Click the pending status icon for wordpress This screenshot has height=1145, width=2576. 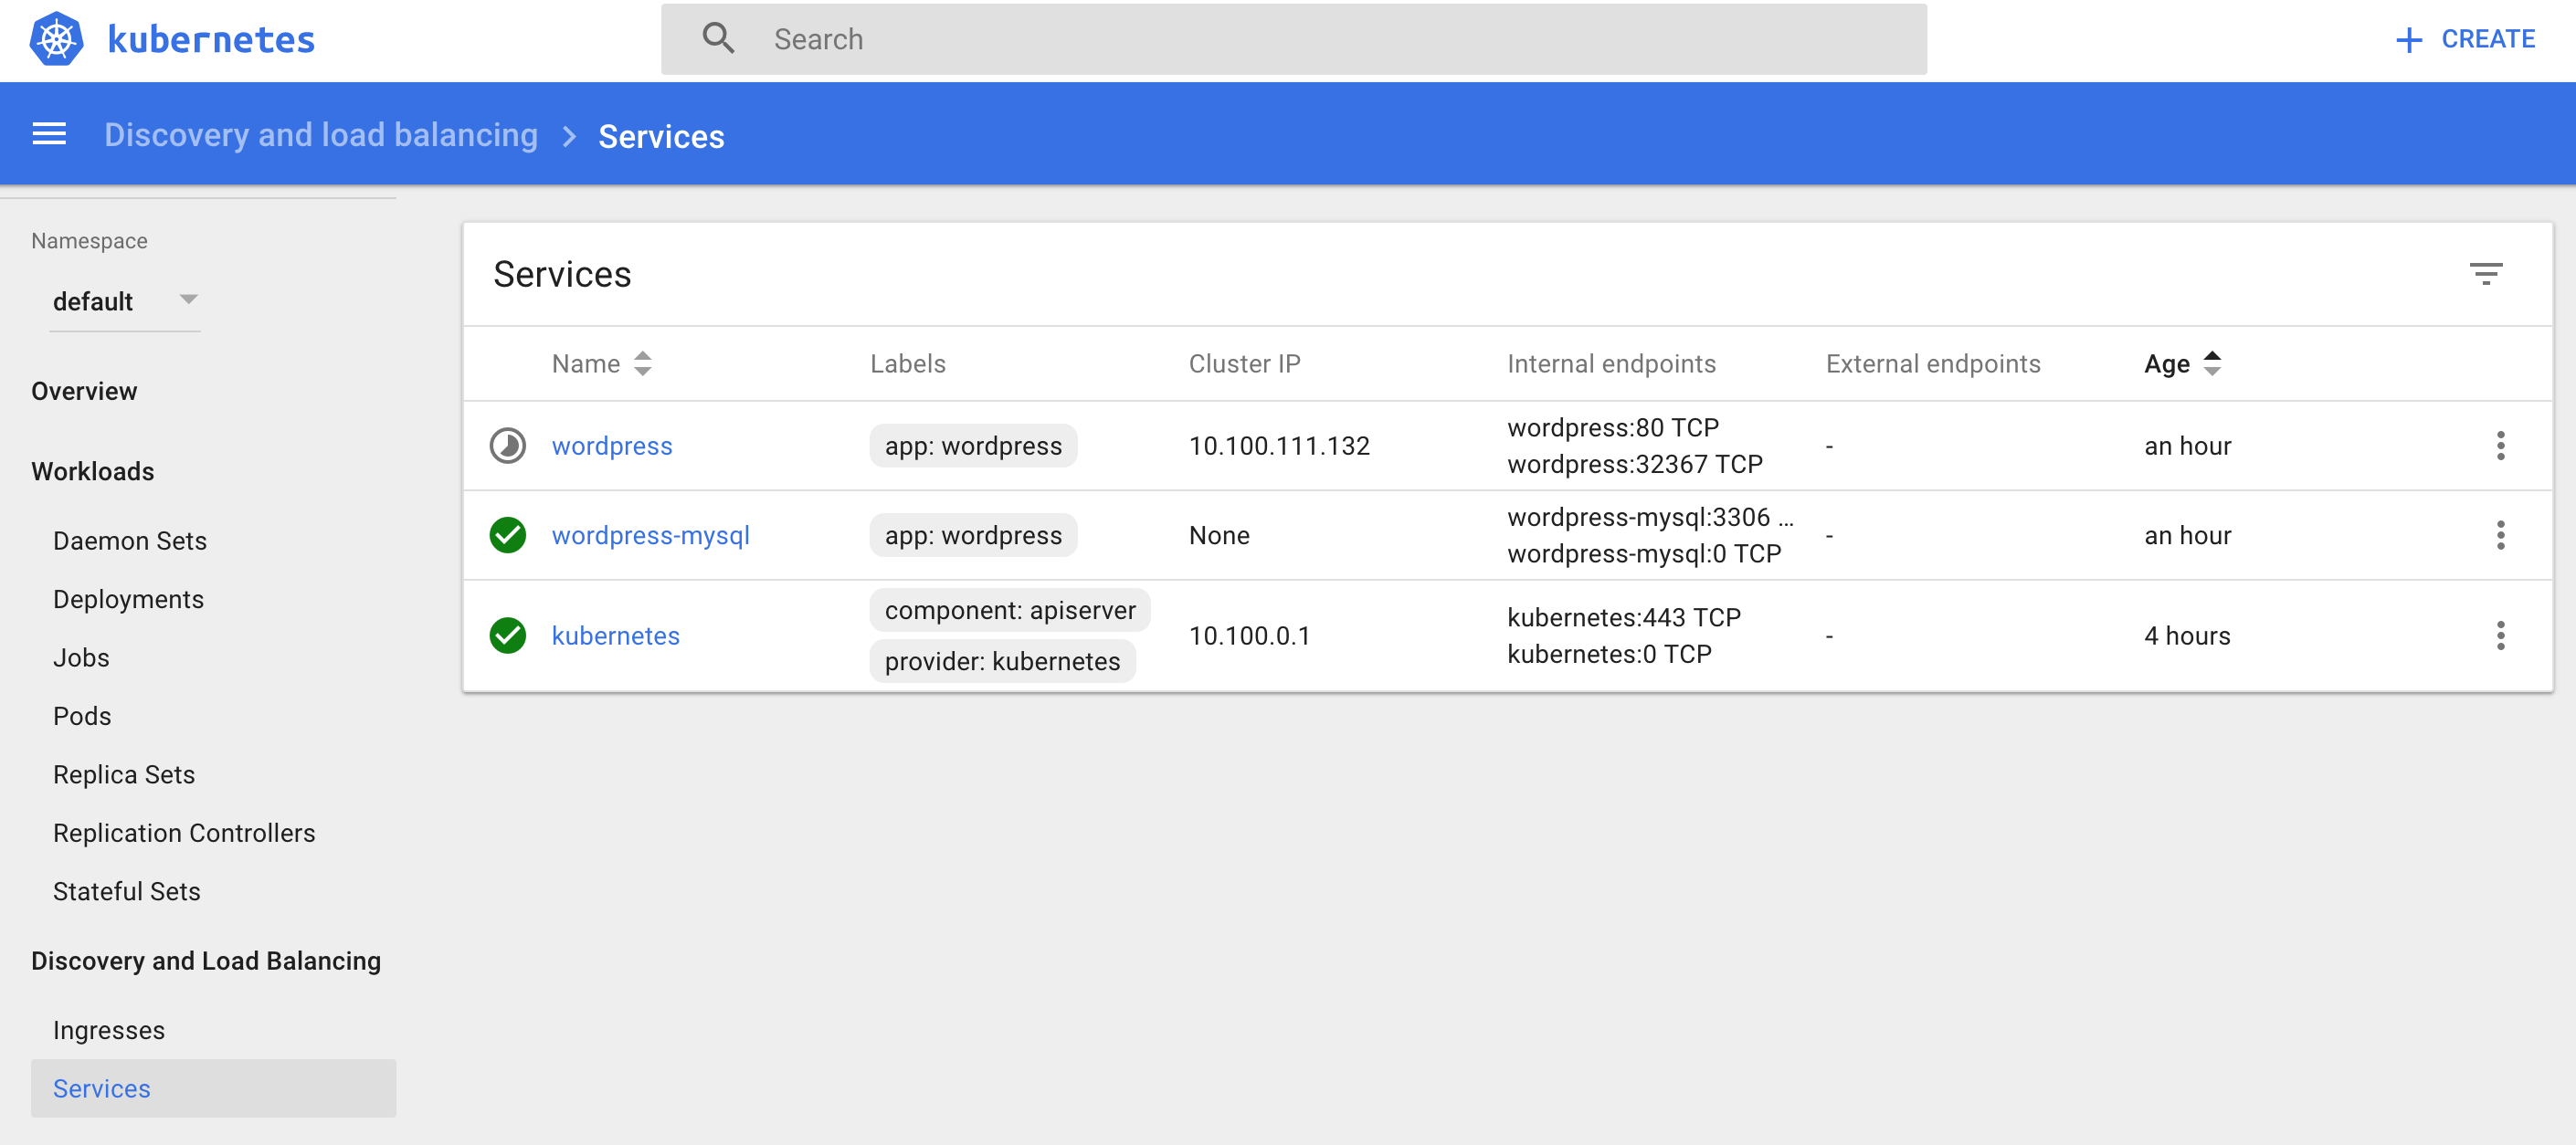pos(507,446)
